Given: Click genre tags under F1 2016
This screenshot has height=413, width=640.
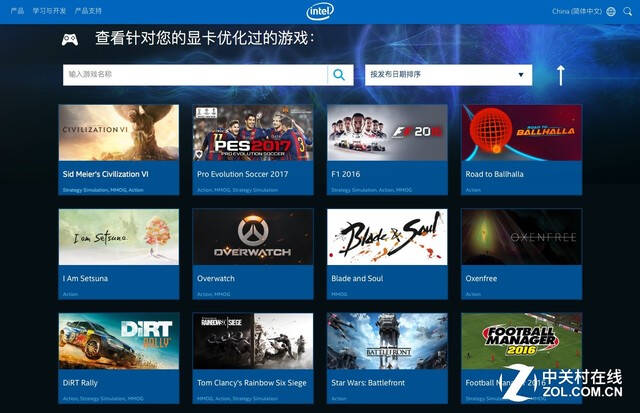Looking at the screenshot, I should coord(371,190).
